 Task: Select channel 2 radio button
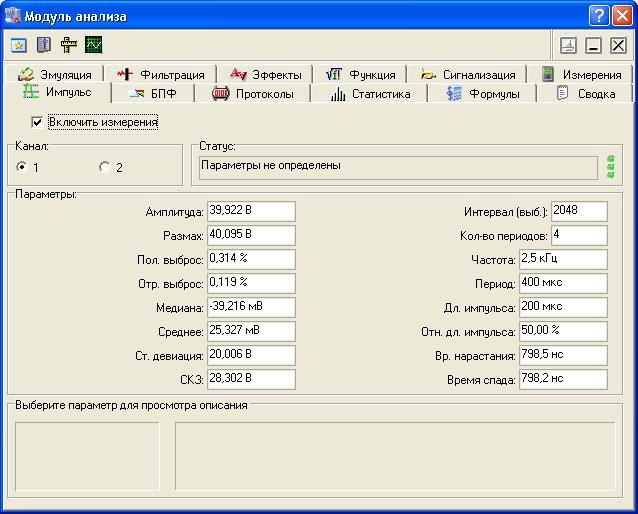pyautogui.click(x=105, y=167)
